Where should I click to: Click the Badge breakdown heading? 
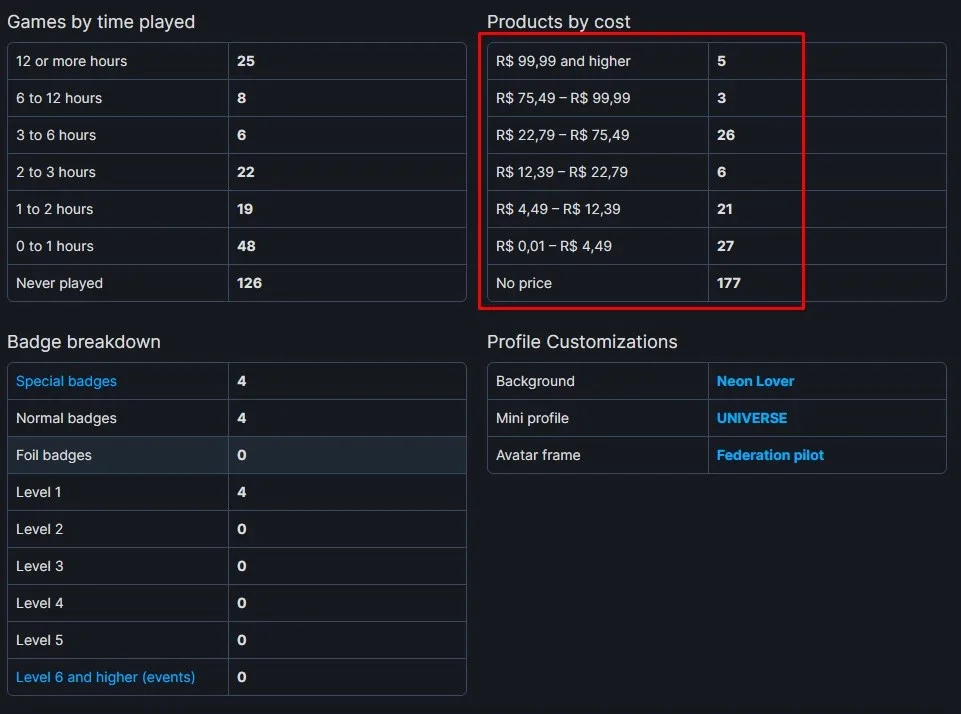pyautogui.click(x=84, y=342)
